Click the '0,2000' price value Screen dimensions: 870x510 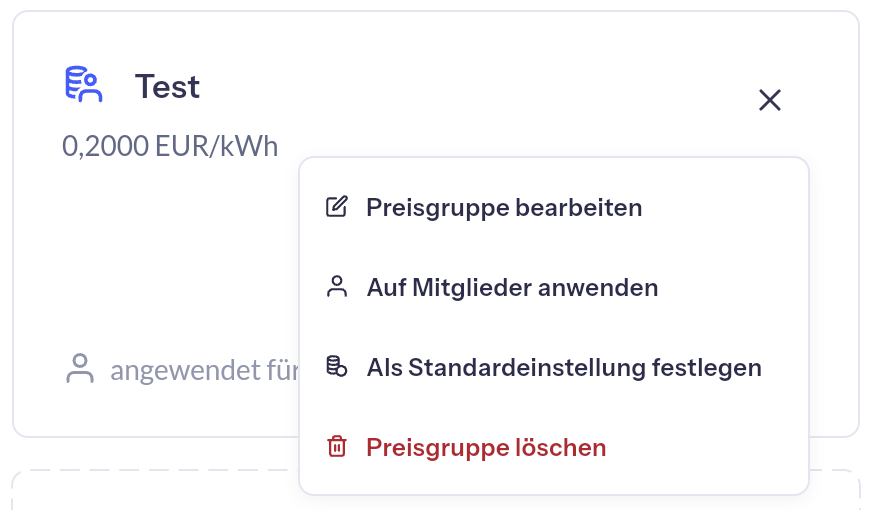[105, 146]
